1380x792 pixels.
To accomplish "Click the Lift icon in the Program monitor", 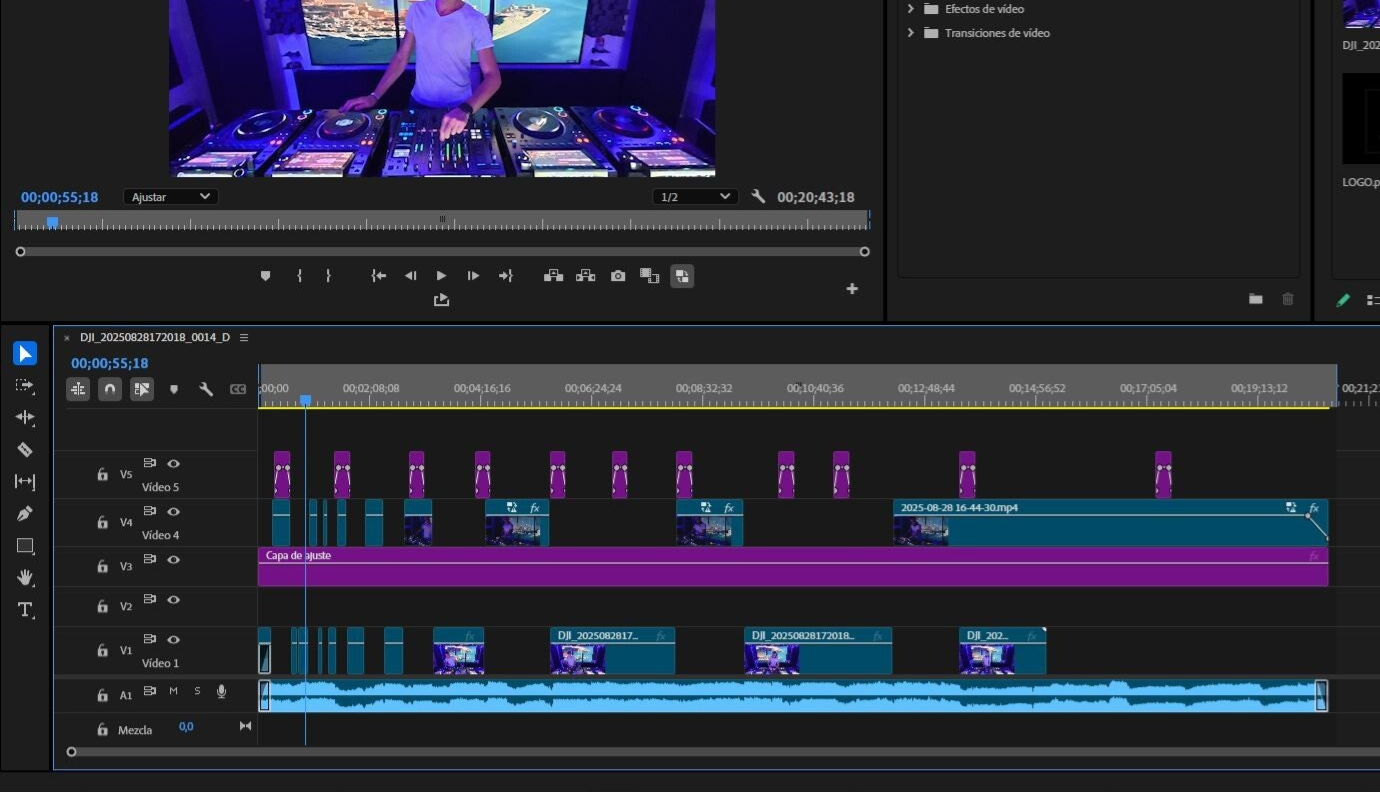I will 553,275.
